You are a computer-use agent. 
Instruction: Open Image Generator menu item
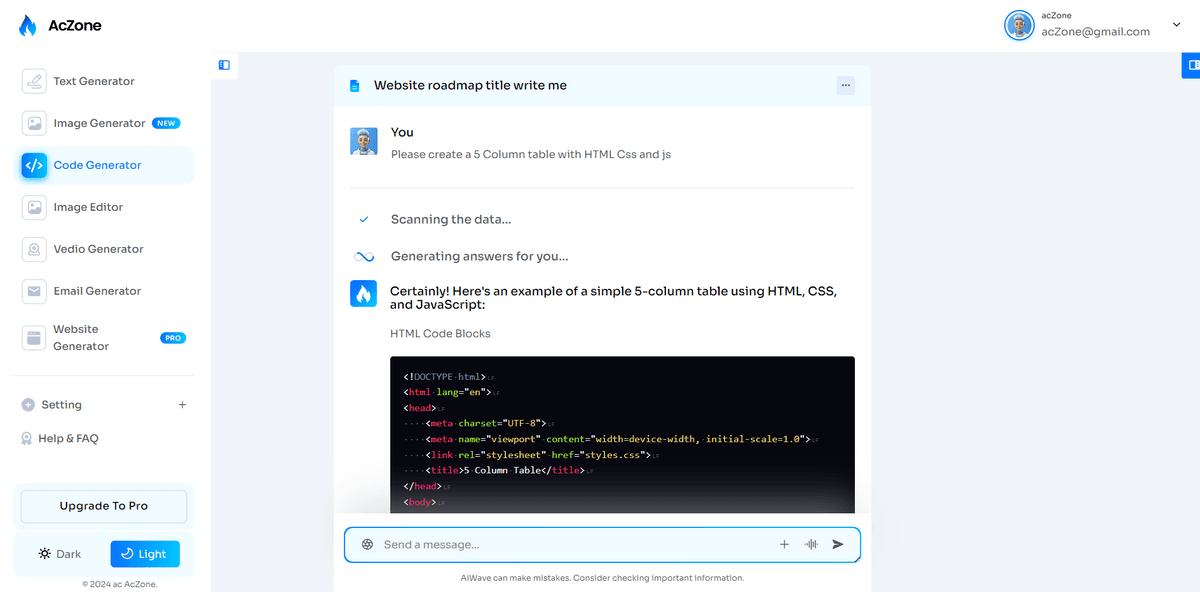pyautogui.click(x=105, y=123)
